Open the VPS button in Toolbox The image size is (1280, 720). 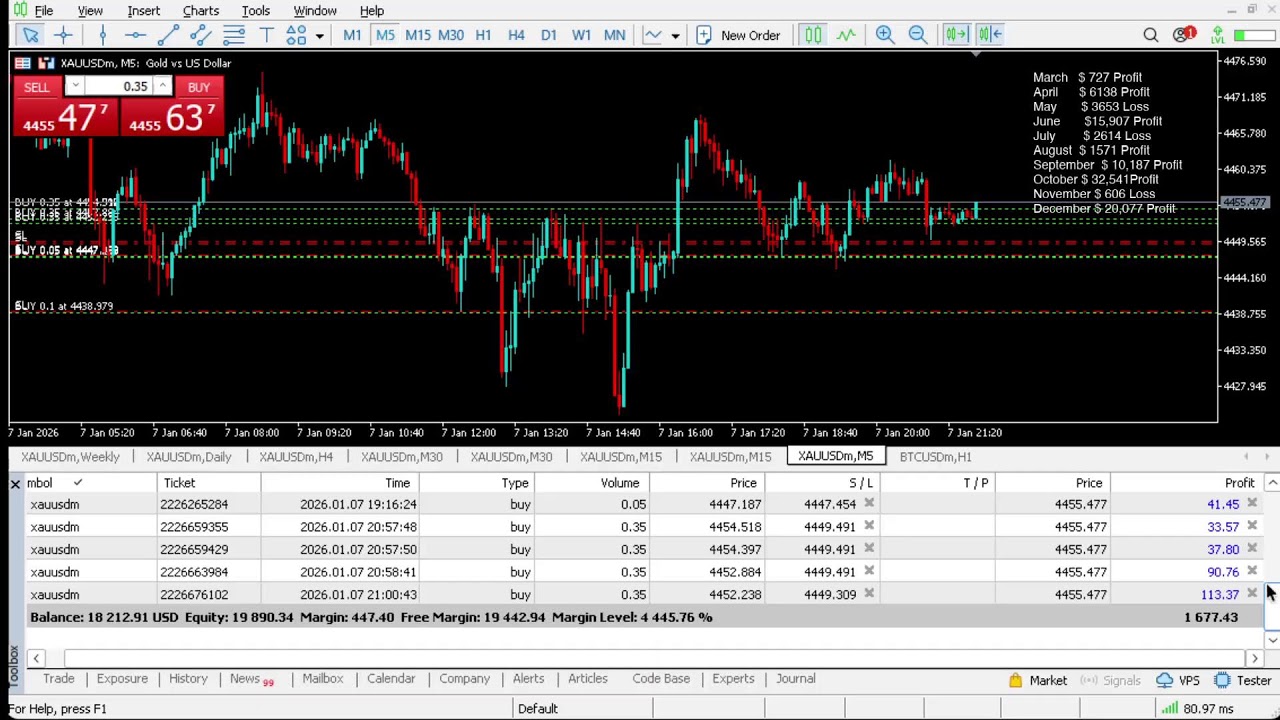pyautogui.click(x=1178, y=680)
